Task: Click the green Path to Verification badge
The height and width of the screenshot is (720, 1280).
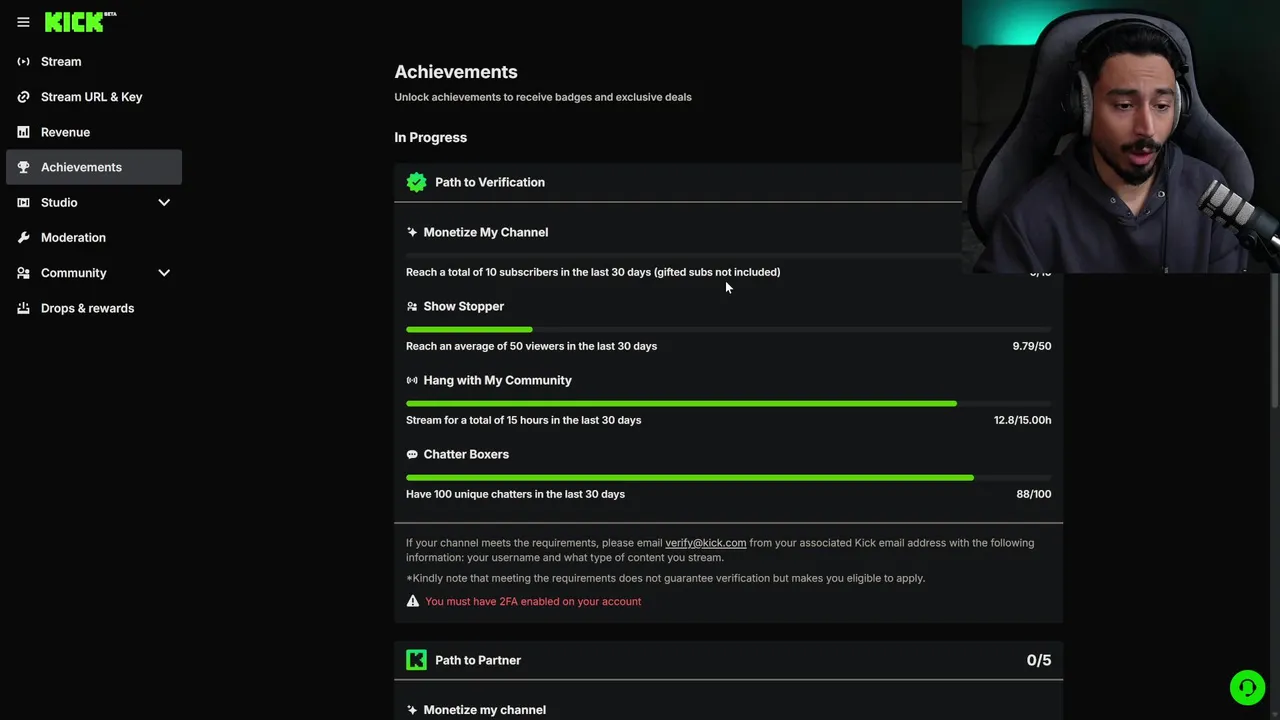Action: point(416,182)
